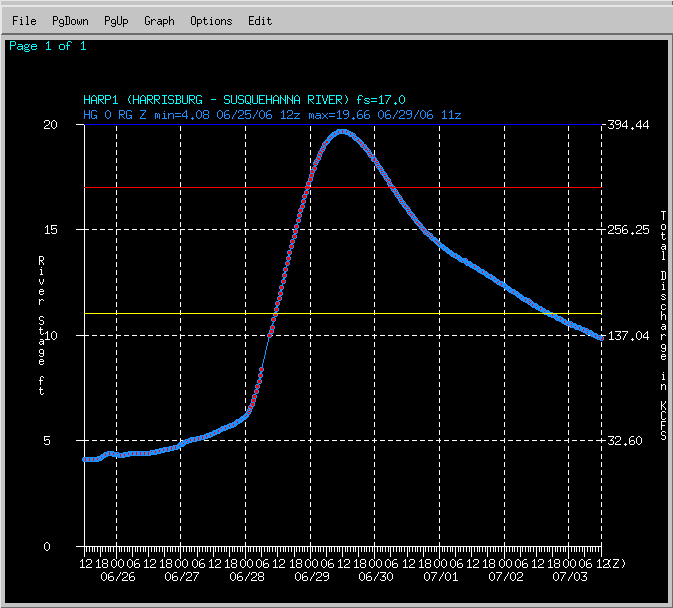Click the min/max stage summary line
673x608 pixels.
pyautogui.click(x=272, y=115)
